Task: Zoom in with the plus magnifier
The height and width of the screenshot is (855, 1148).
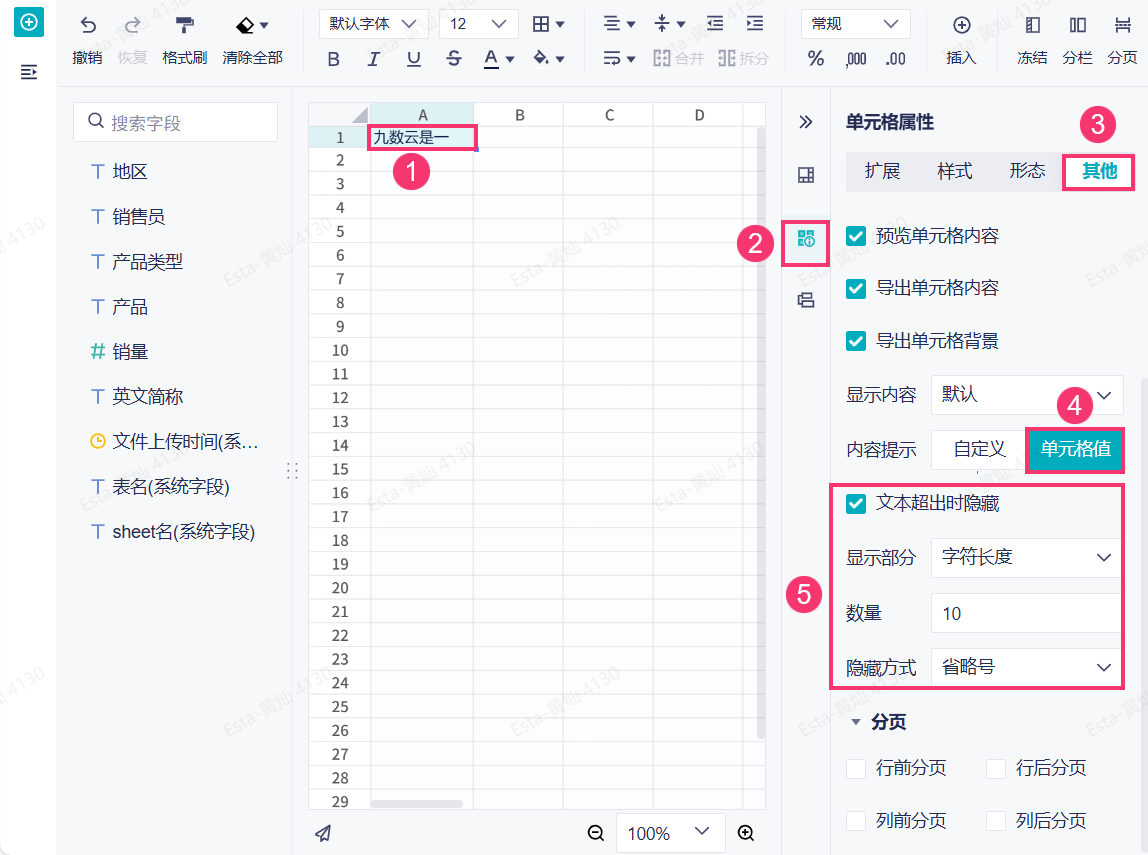Action: click(x=745, y=833)
